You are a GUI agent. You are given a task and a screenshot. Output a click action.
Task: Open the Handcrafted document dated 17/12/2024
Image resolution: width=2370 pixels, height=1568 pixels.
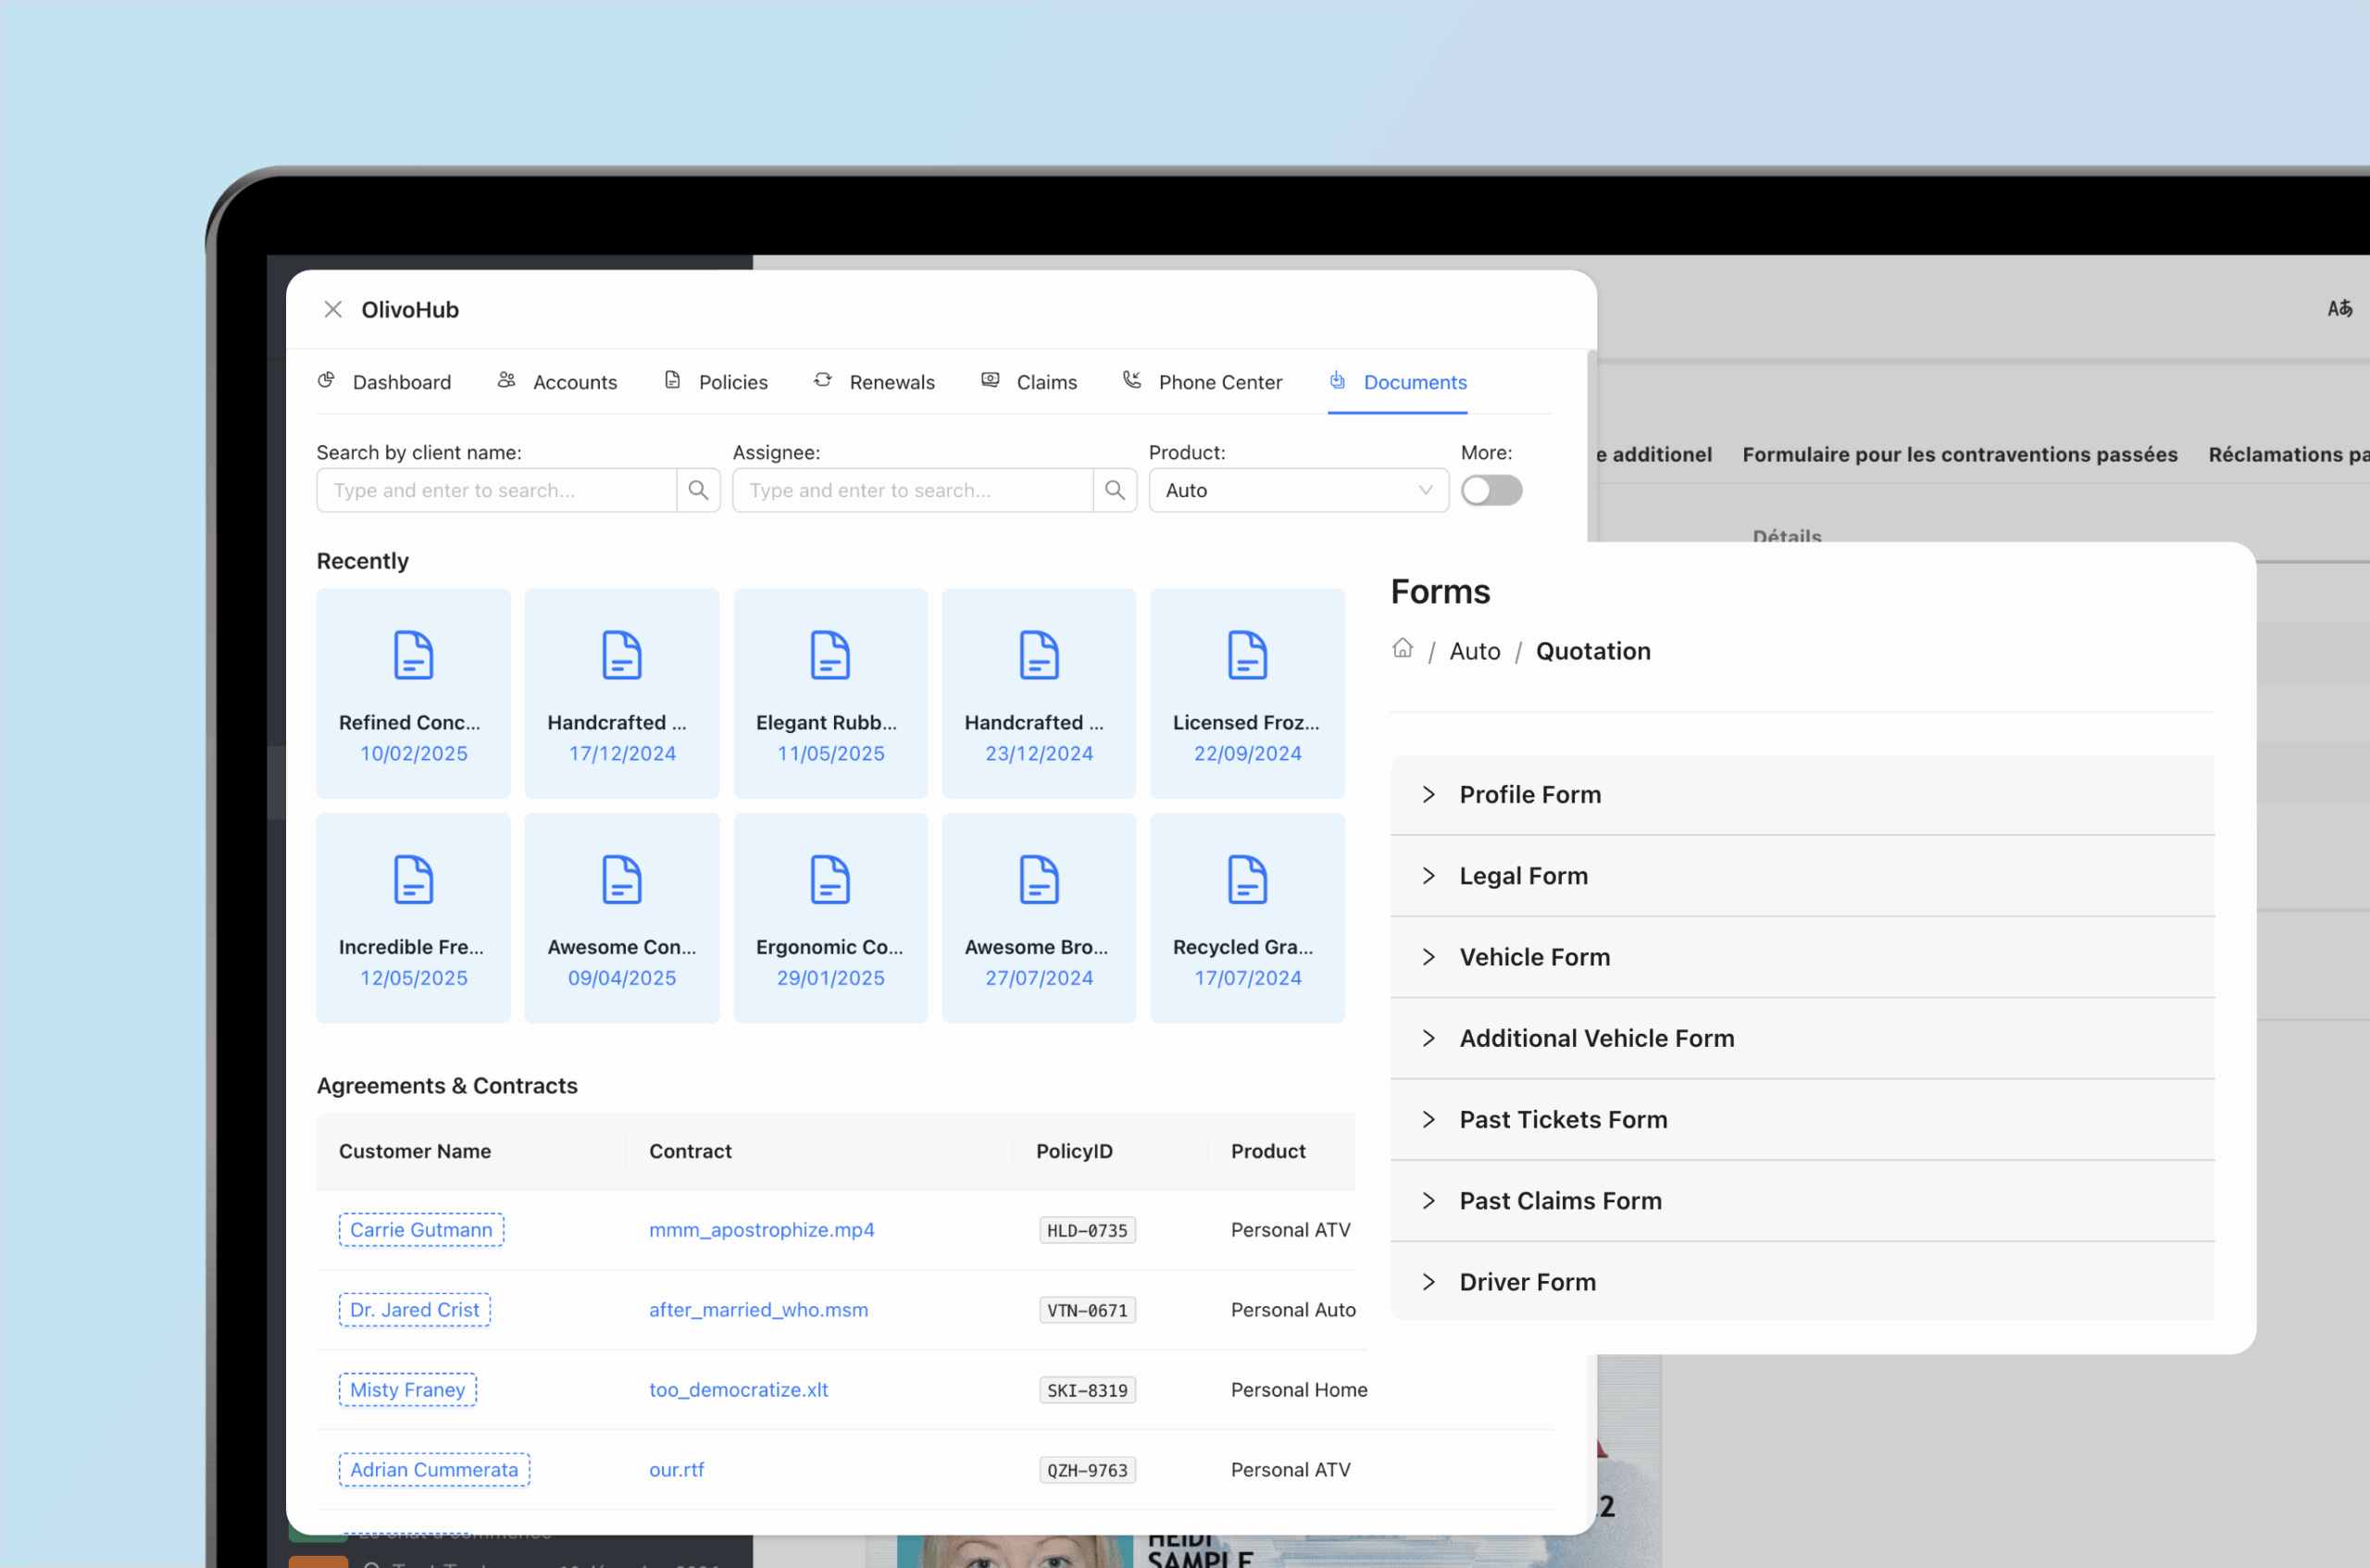(621, 692)
